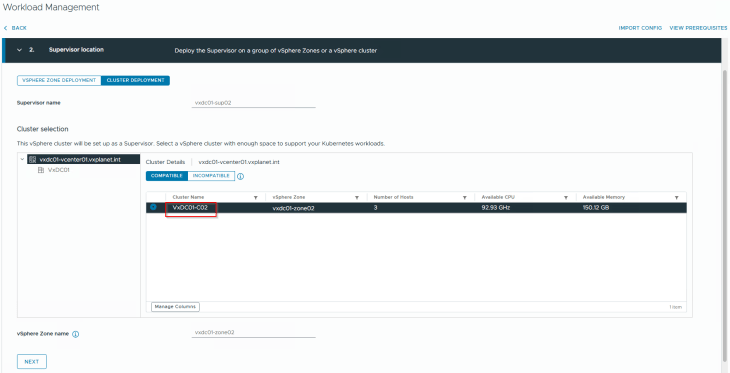This screenshot has height=373, width=730.
Task: Click info icon next to vSphere Zone name
Action: [75, 334]
